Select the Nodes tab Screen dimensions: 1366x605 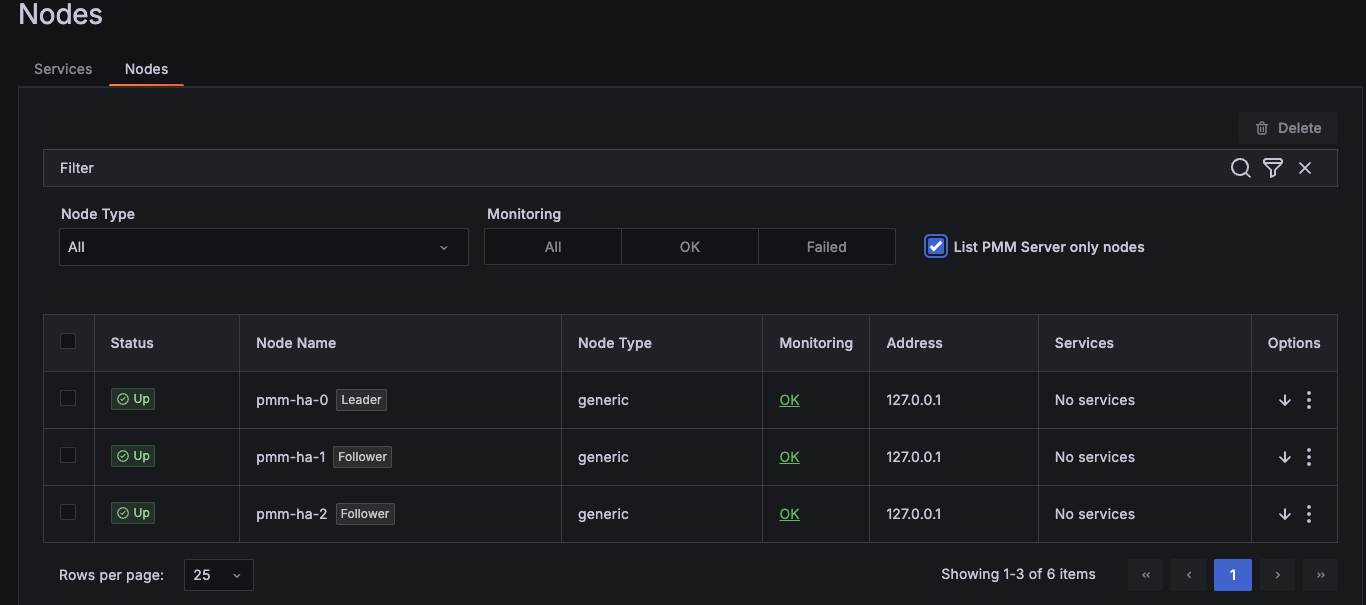(x=146, y=68)
